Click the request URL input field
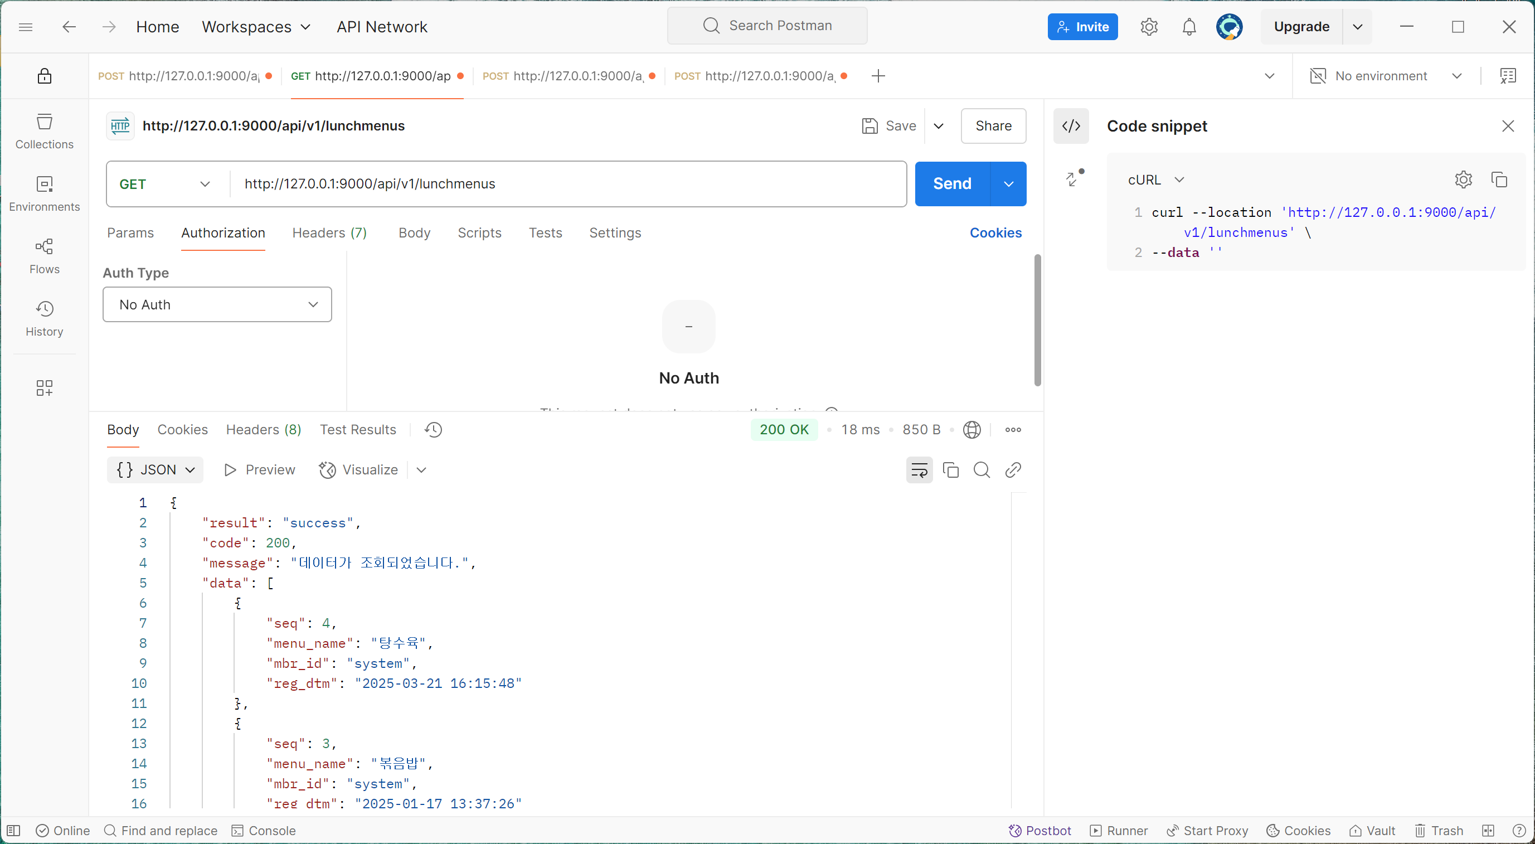The width and height of the screenshot is (1535, 844). coord(568,184)
